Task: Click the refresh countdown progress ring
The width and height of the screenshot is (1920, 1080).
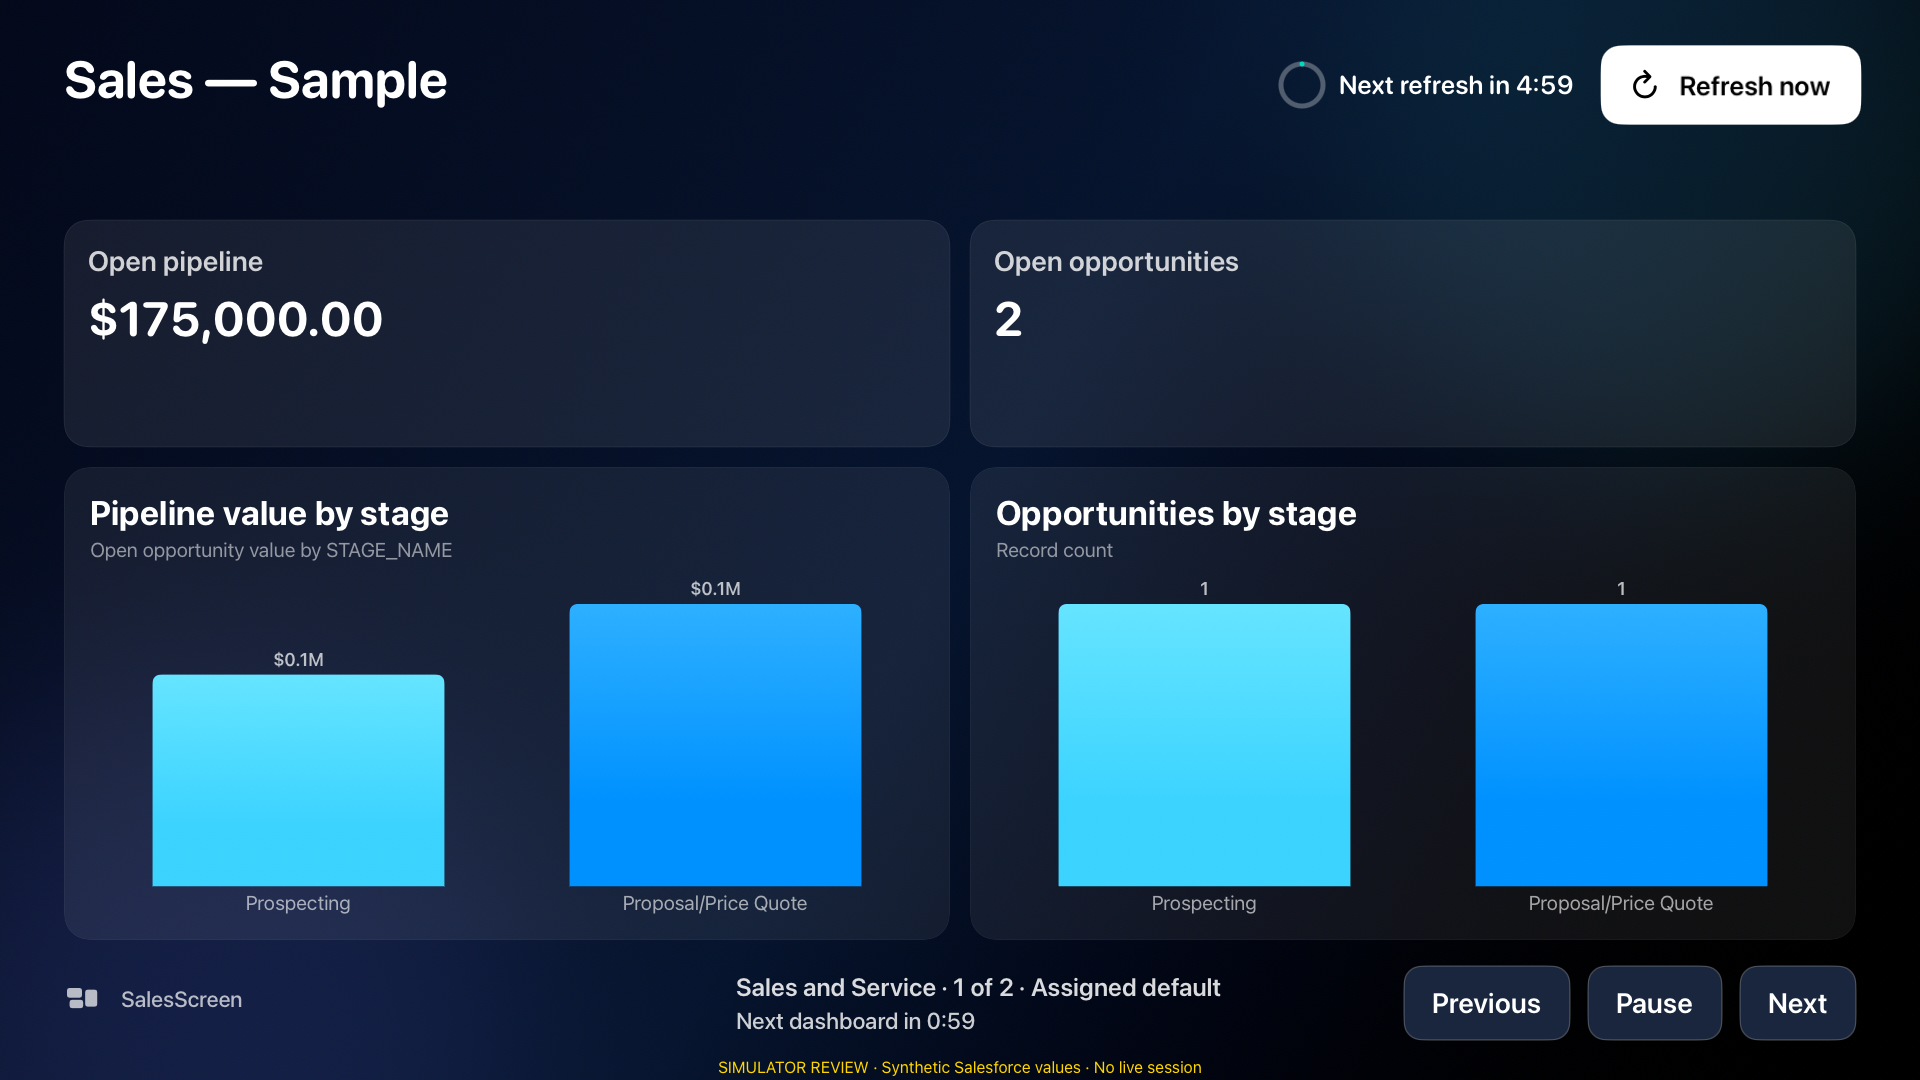Action: pos(1301,85)
